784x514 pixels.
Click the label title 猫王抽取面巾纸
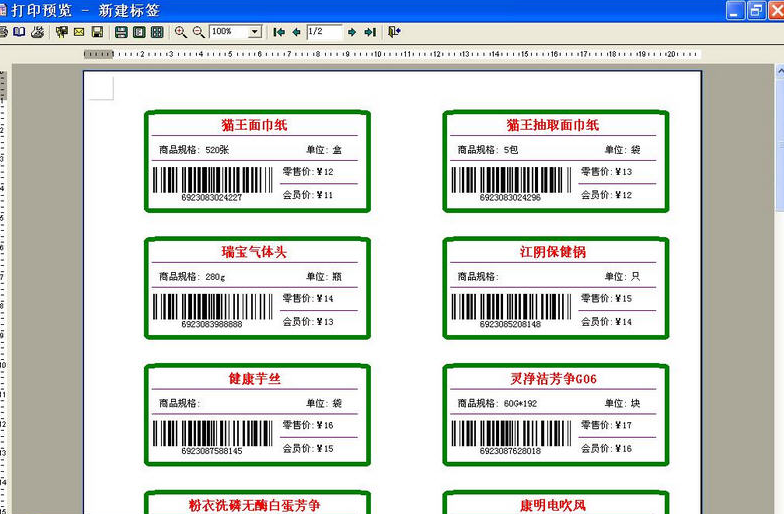(x=552, y=125)
